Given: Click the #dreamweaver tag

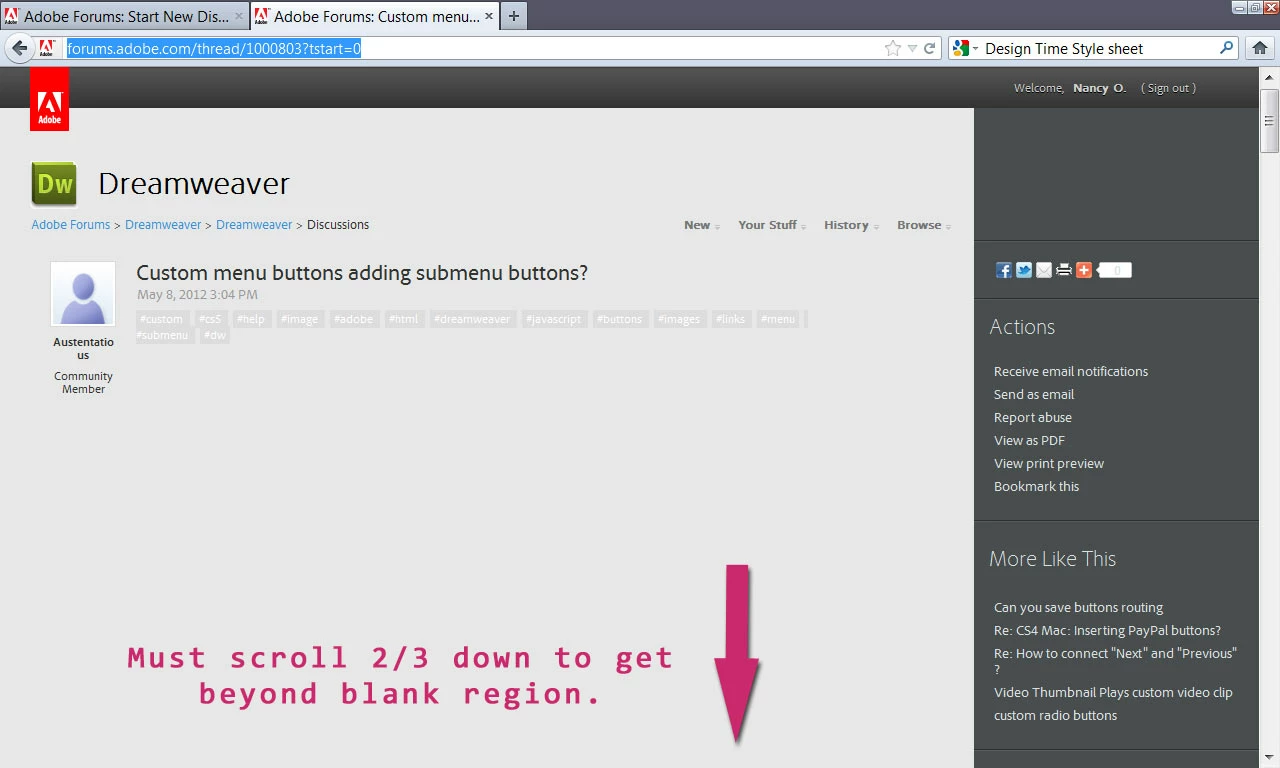Looking at the screenshot, I should [x=472, y=319].
